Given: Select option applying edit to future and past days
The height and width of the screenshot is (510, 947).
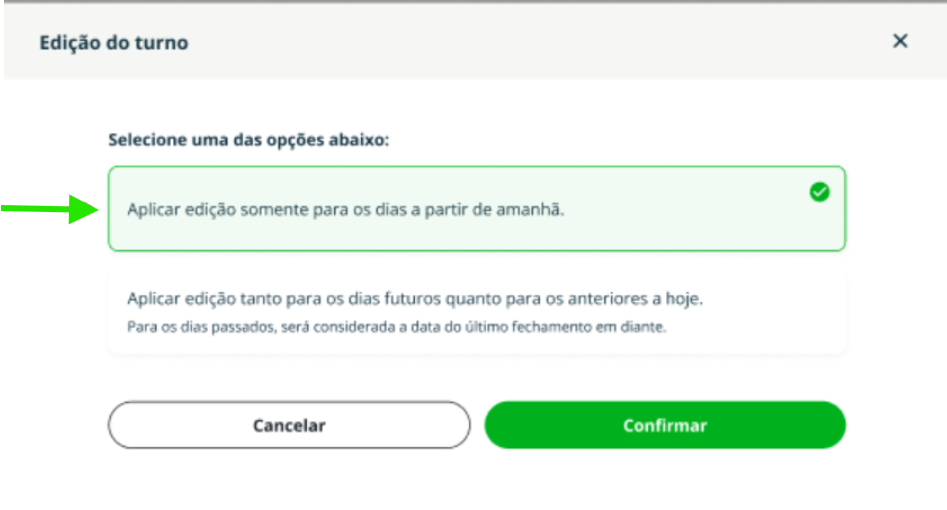Looking at the screenshot, I should point(477,312).
